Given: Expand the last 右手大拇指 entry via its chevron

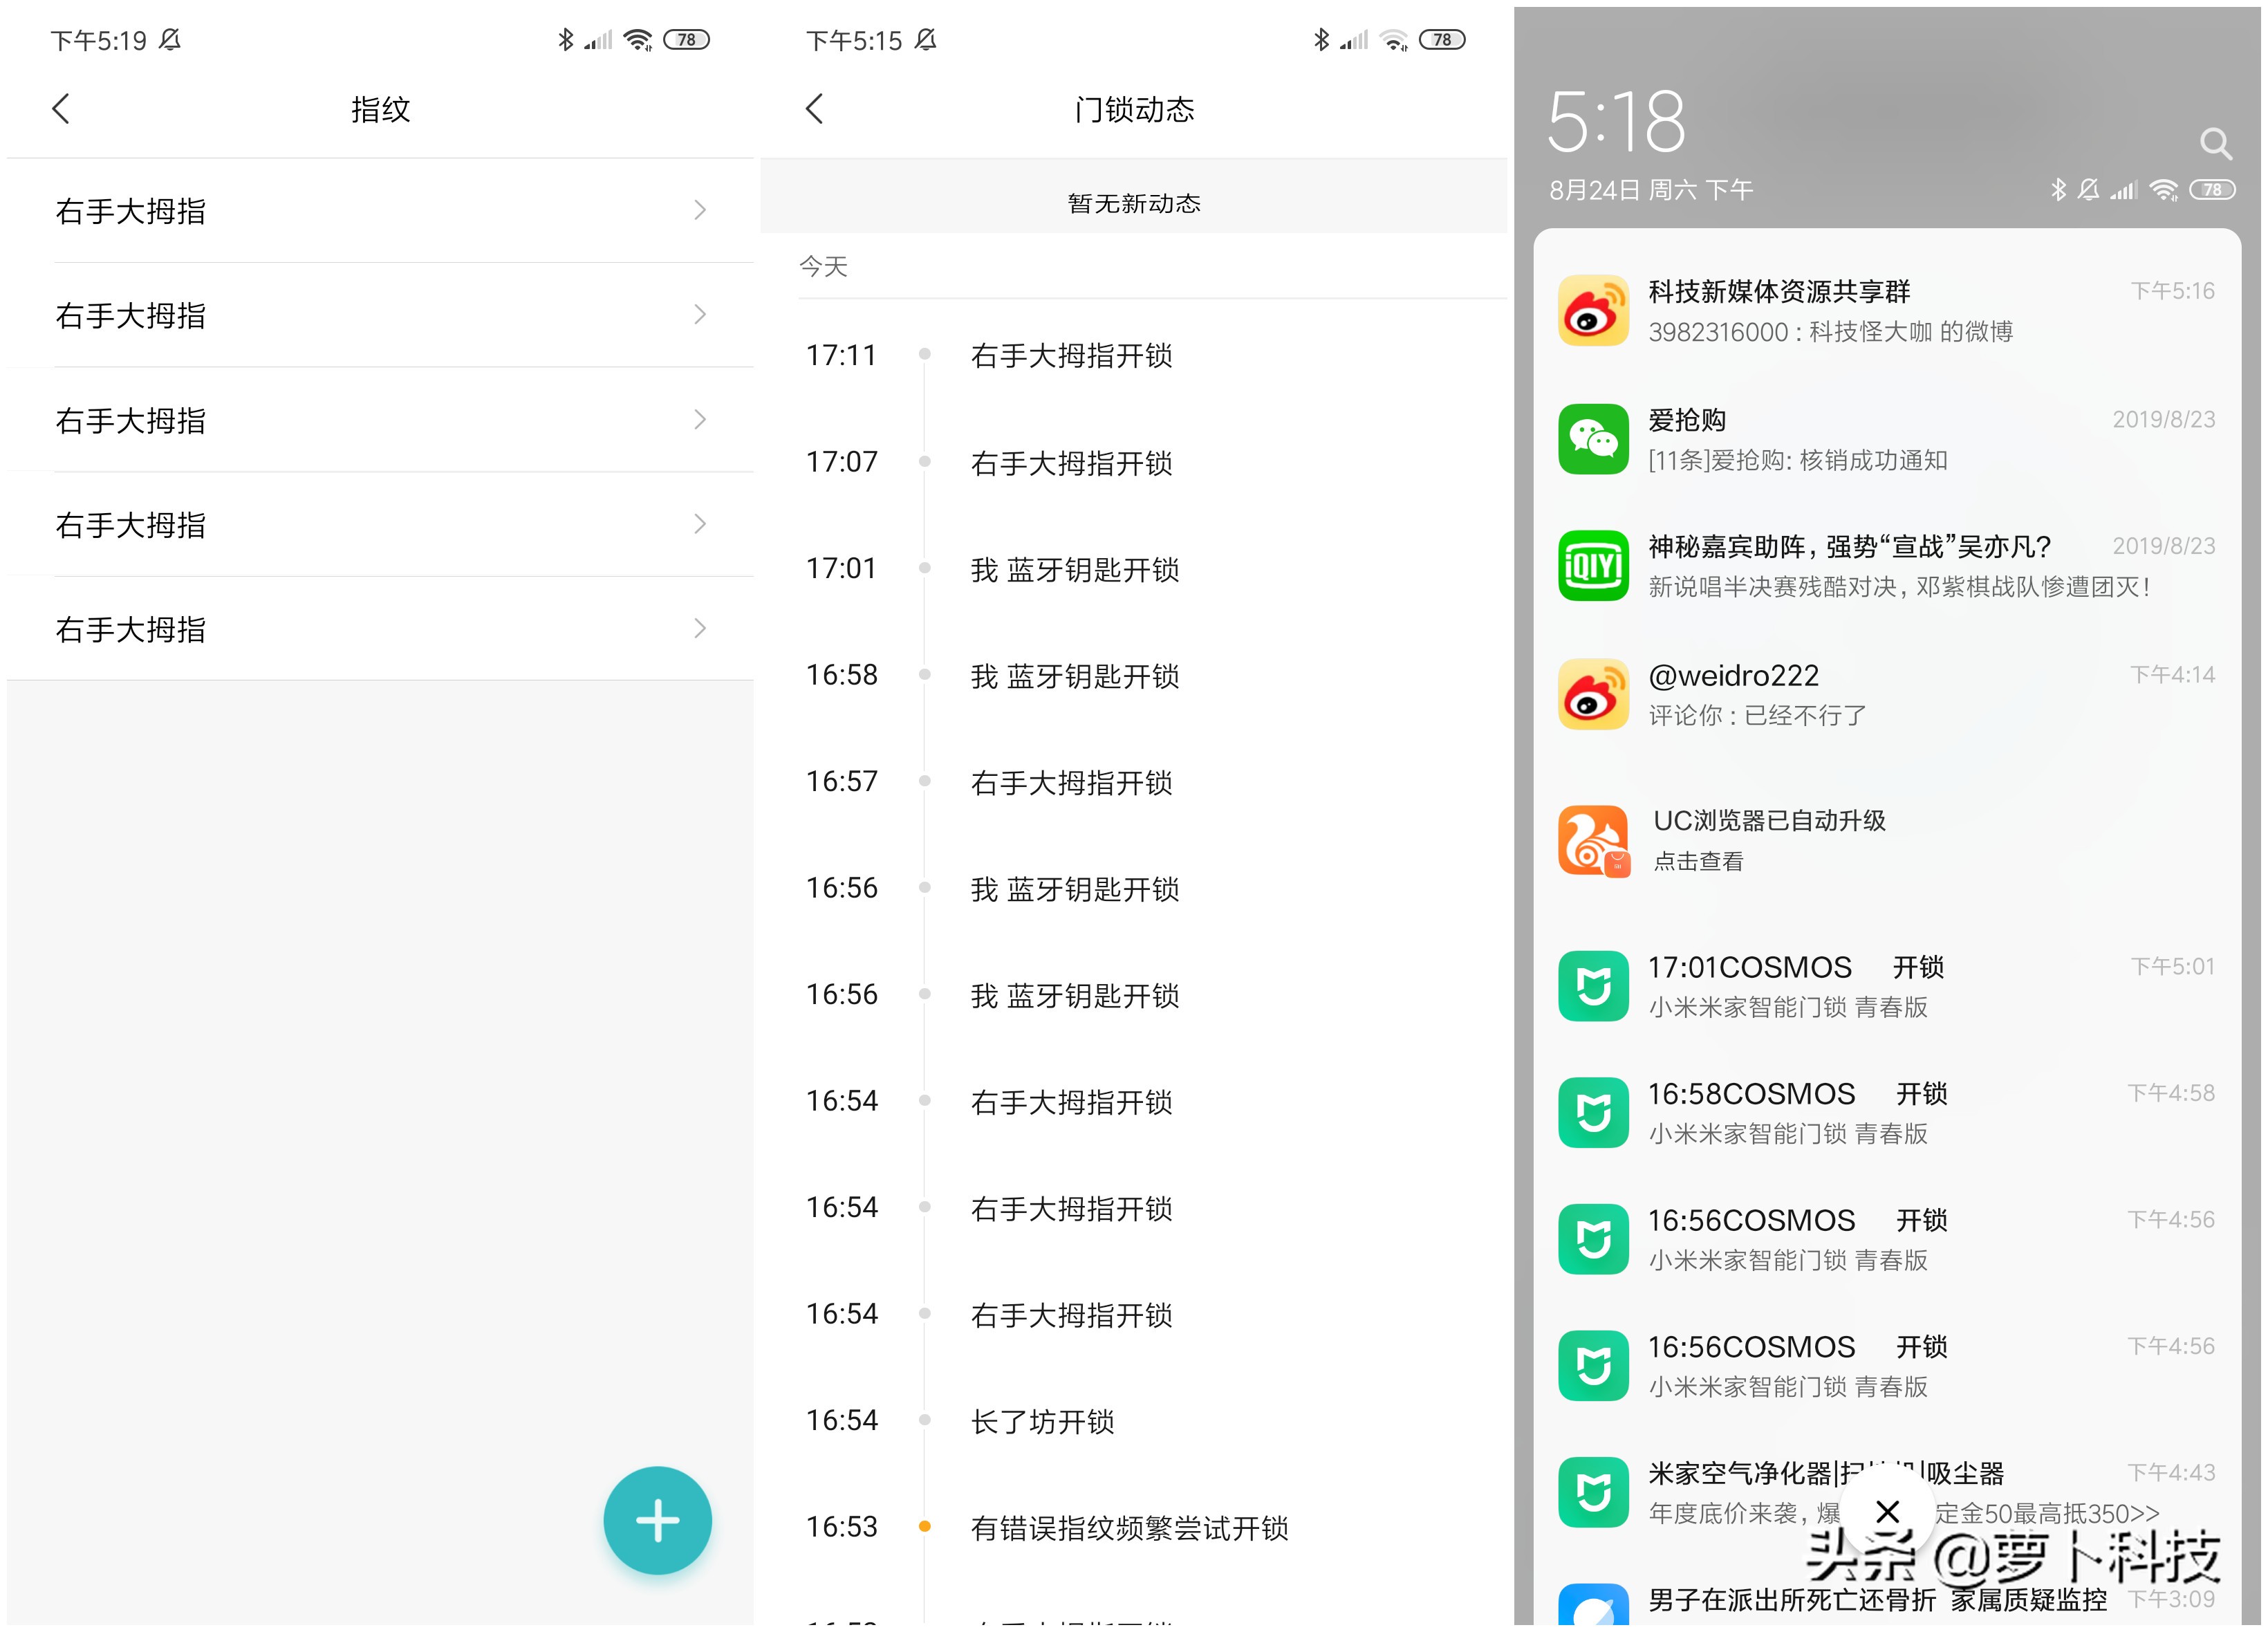Looking at the screenshot, I should click(699, 628).
